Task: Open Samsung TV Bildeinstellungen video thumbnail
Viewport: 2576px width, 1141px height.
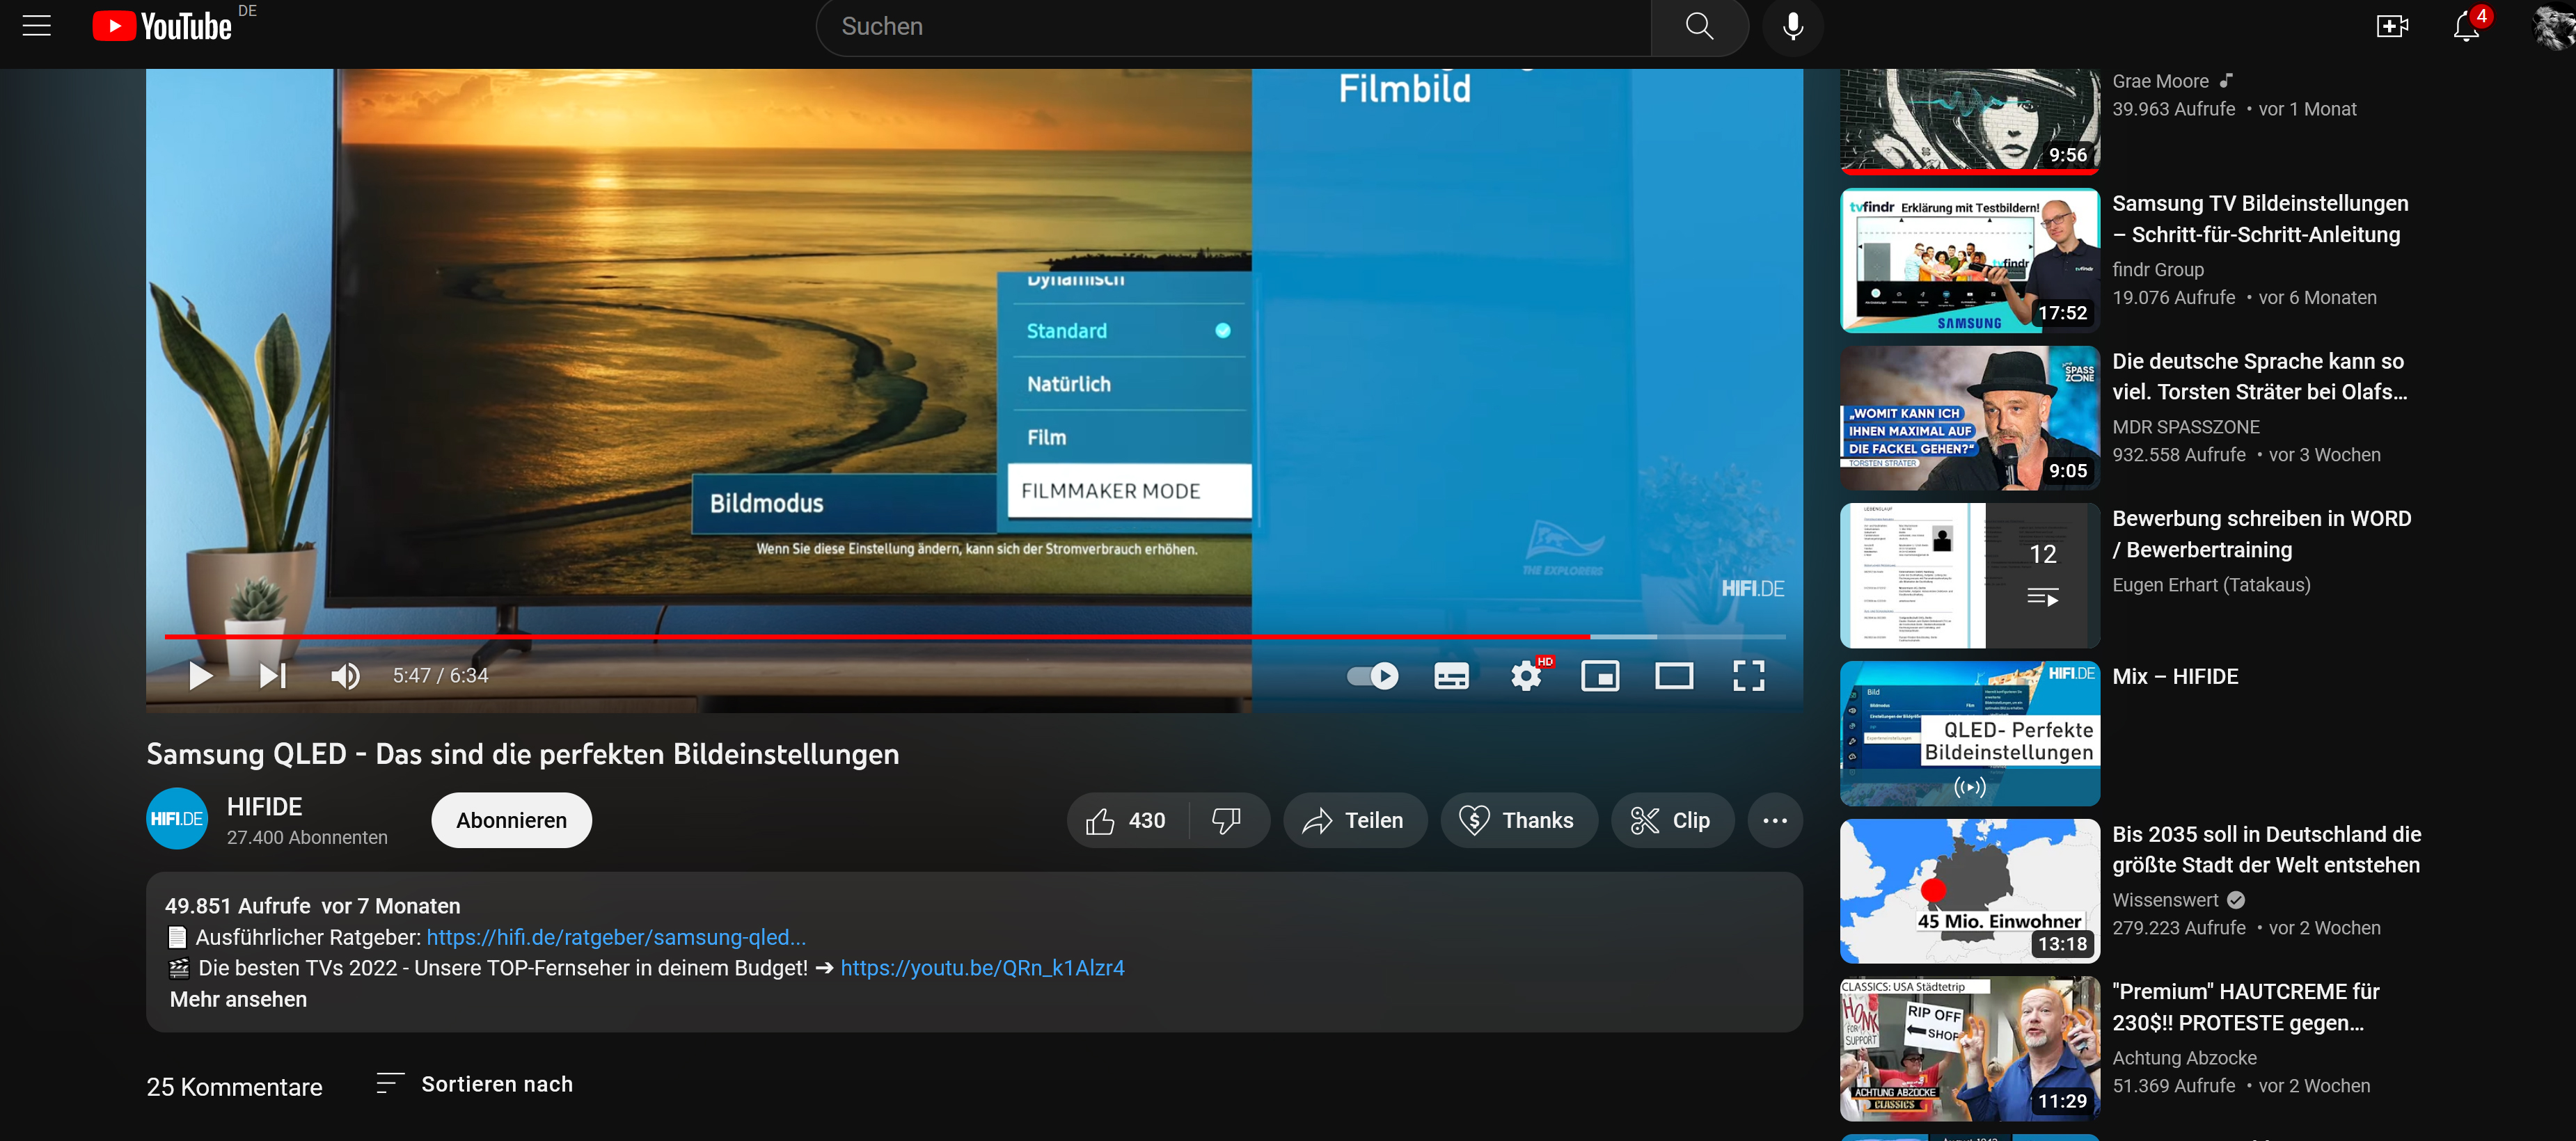Action: (x=1969, y=260)
